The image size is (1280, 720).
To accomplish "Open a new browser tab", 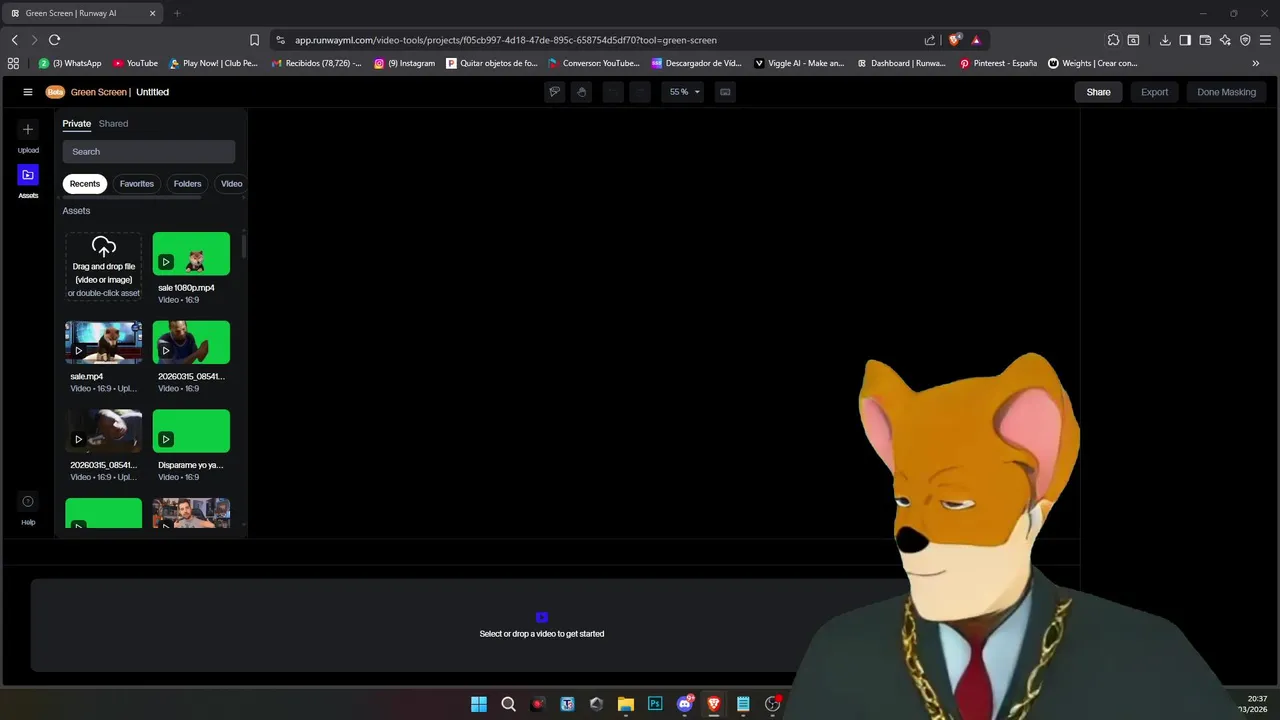I will point(177,13).
